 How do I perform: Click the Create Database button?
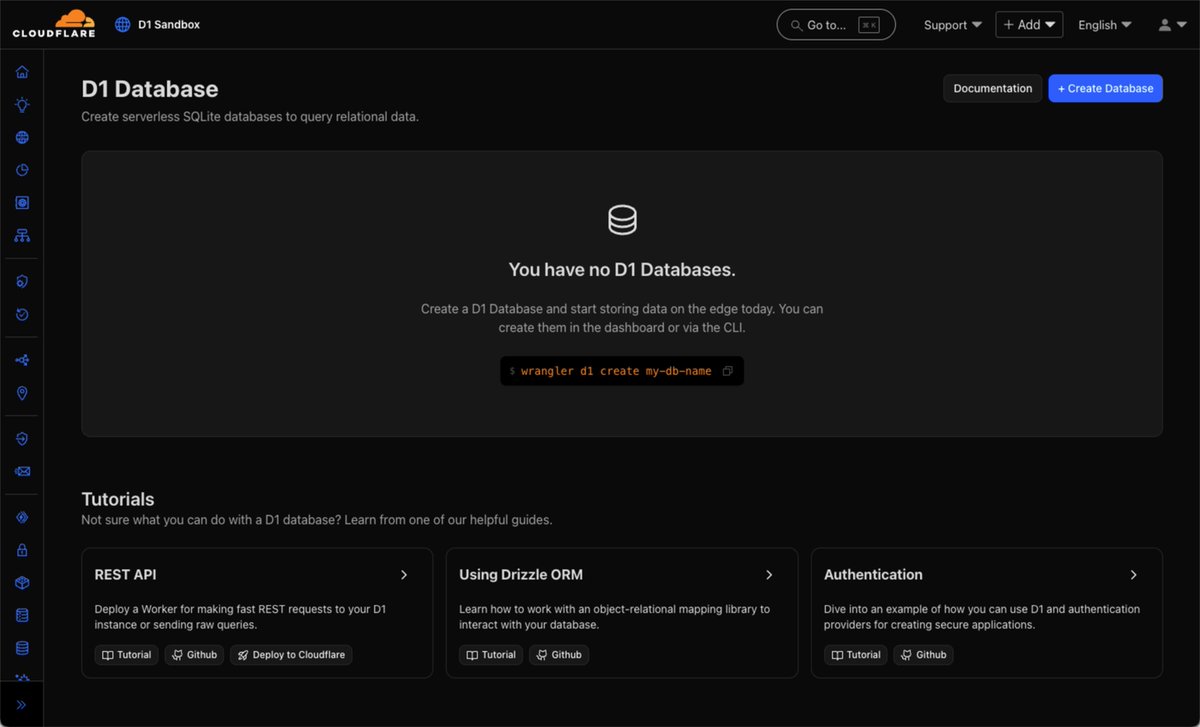click(x=1105, y=88)
